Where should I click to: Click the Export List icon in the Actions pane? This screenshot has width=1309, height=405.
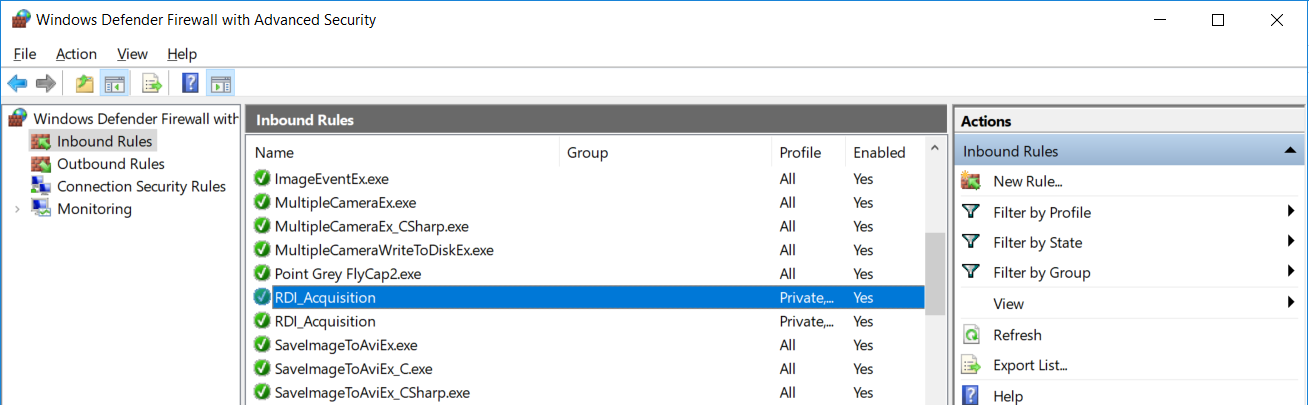tap(970, 365)
